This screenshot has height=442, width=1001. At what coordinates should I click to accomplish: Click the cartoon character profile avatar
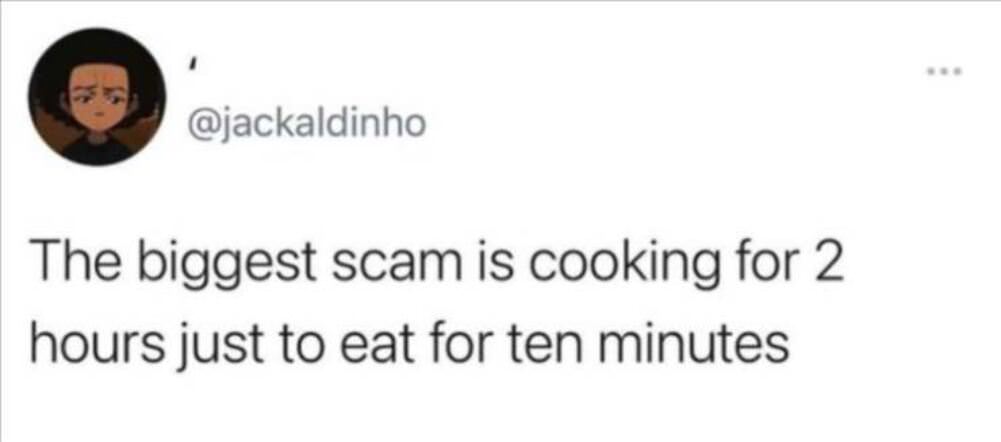pos(97,96)
